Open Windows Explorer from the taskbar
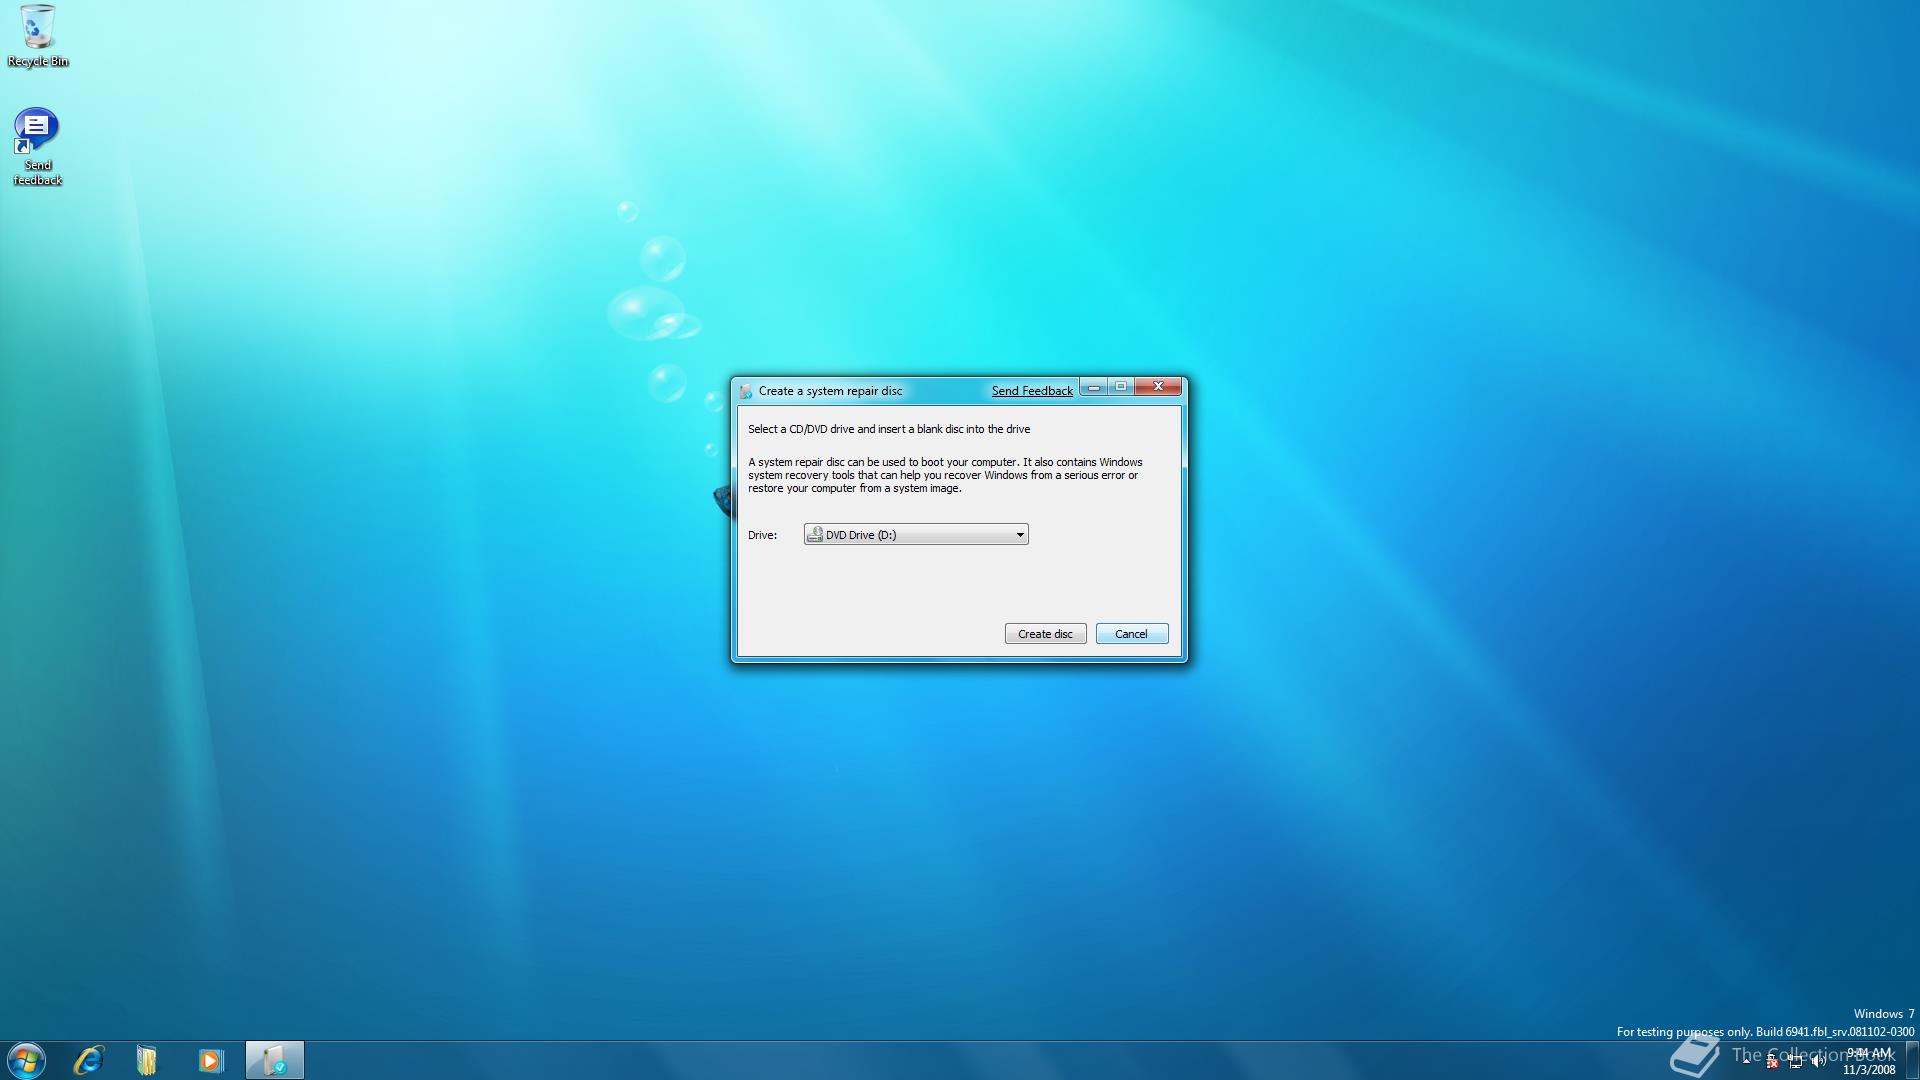 (x=147, y=1060)
